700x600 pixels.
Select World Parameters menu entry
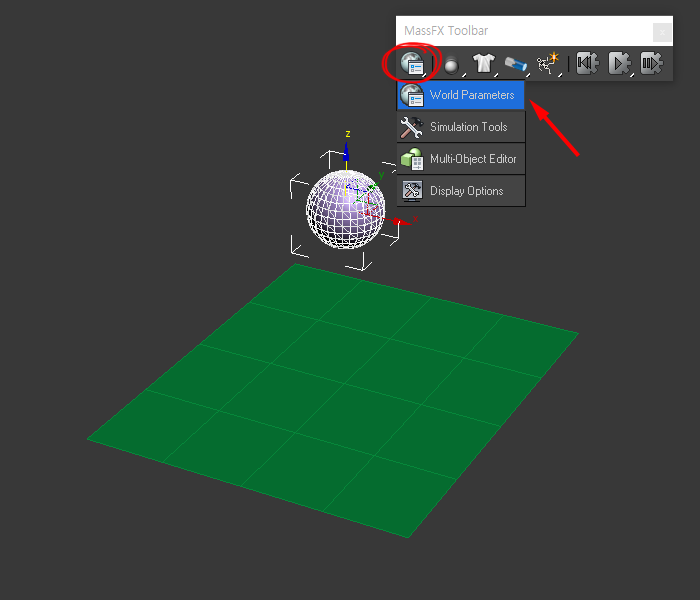tap(461, 95)
